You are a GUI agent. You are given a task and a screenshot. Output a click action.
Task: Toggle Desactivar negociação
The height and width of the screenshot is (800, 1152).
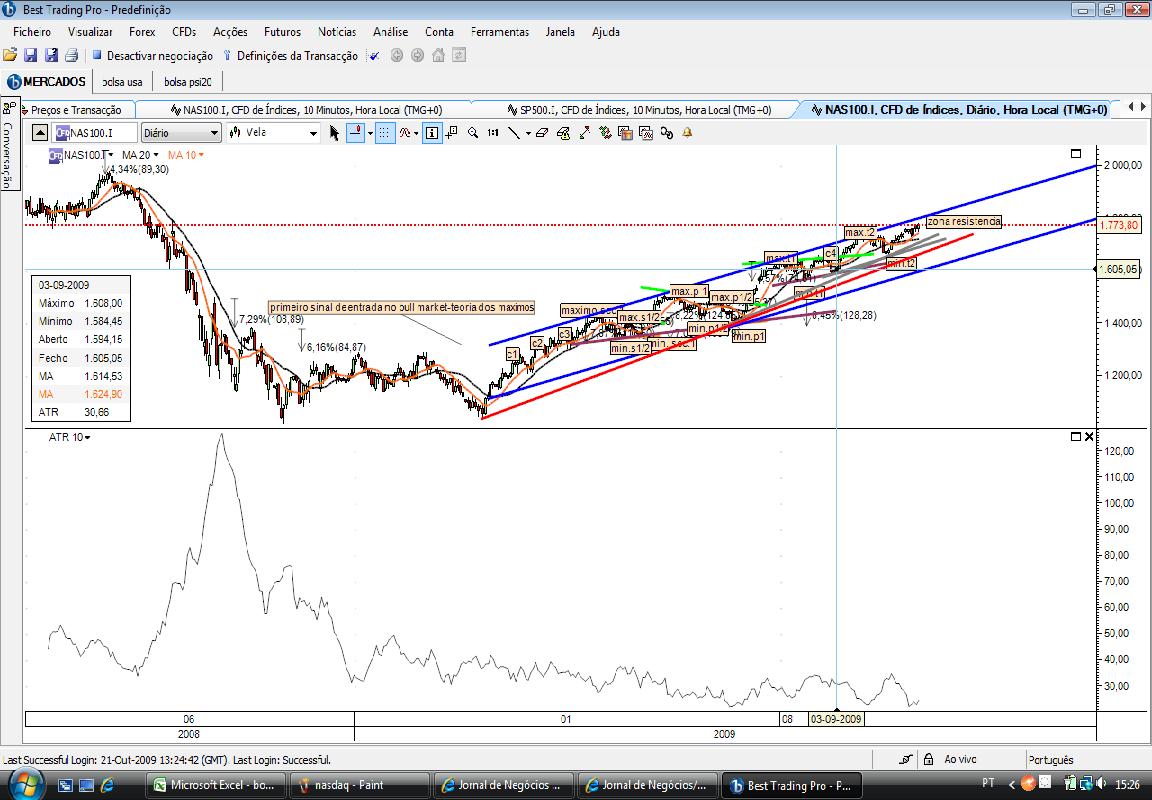pos(152,56)
